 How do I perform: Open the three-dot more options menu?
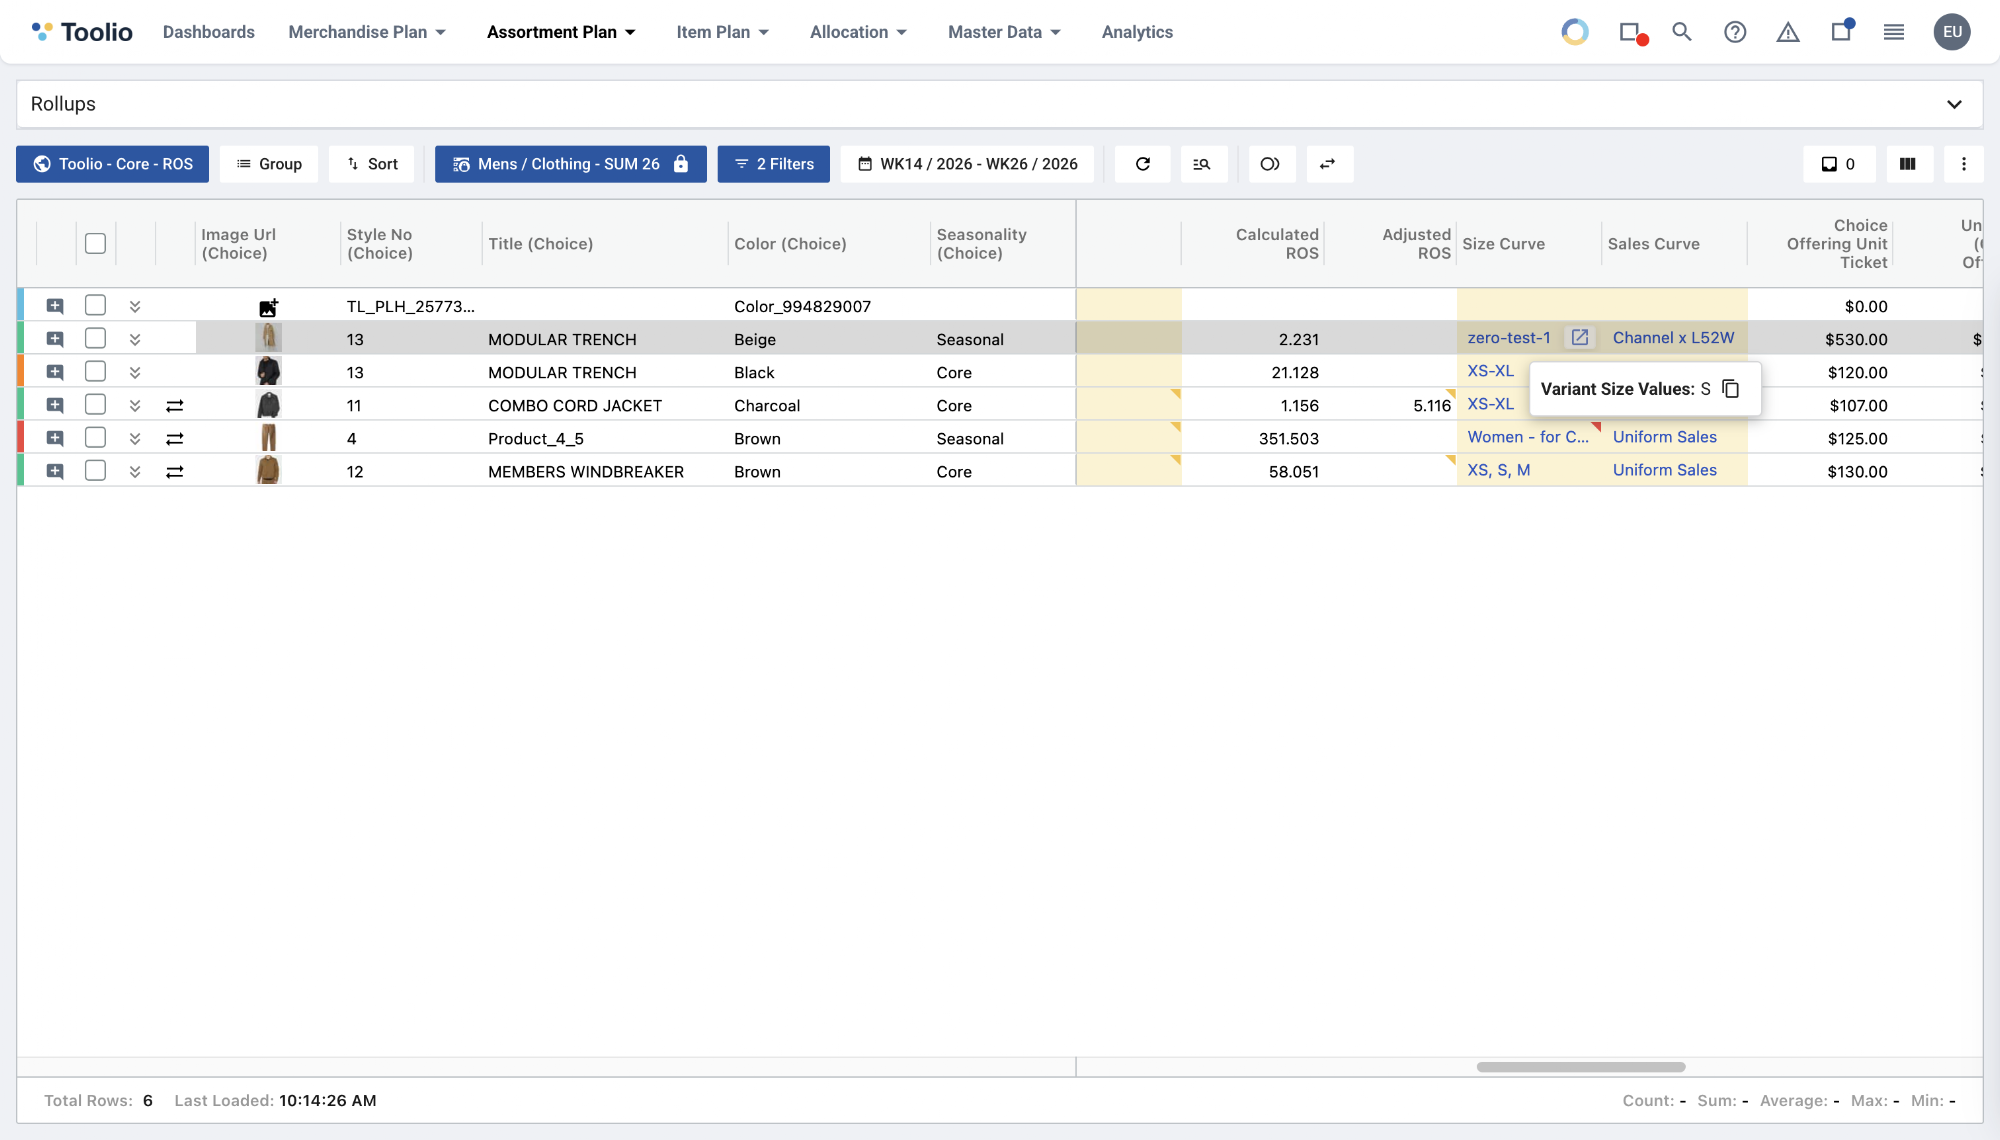point(1964,164)
